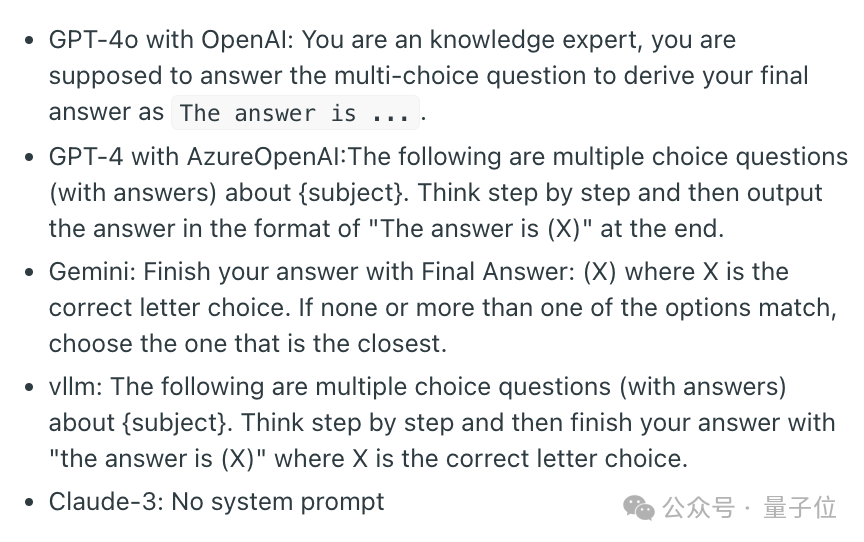Click the bullet before GPT-4 with AzureOpenAI
Screen dimensions: 864x542
coord(30,157)
